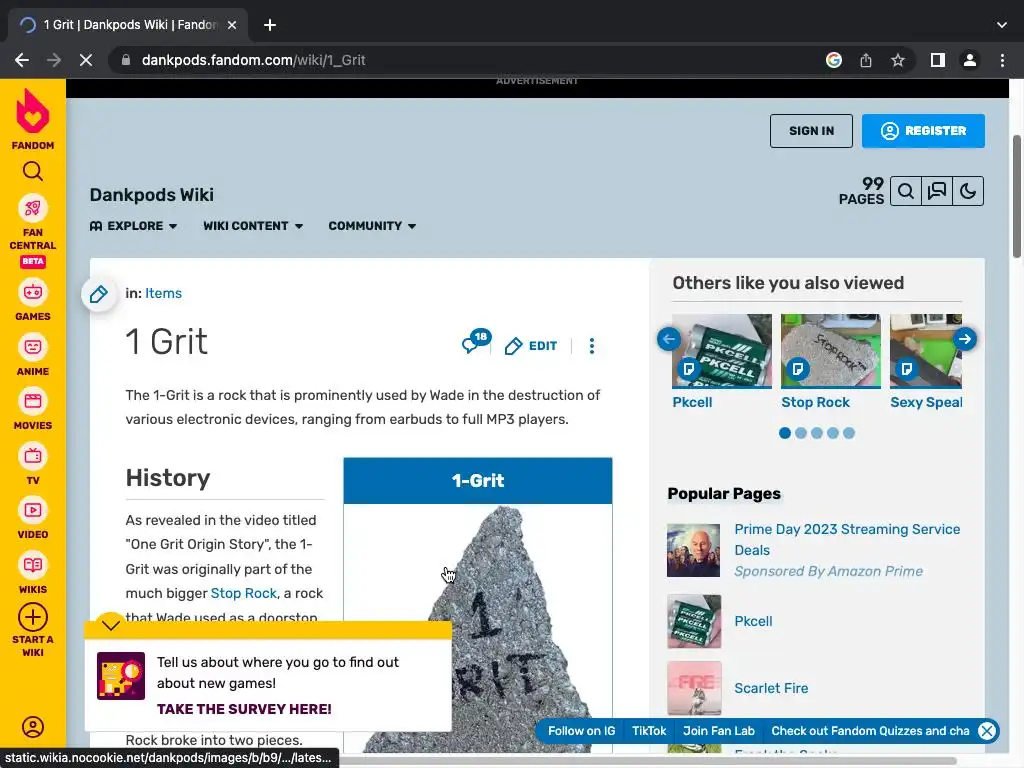Open the tab search dropdown arrow
This screenshot has height=768, width=1024.
pos(1002,25)
